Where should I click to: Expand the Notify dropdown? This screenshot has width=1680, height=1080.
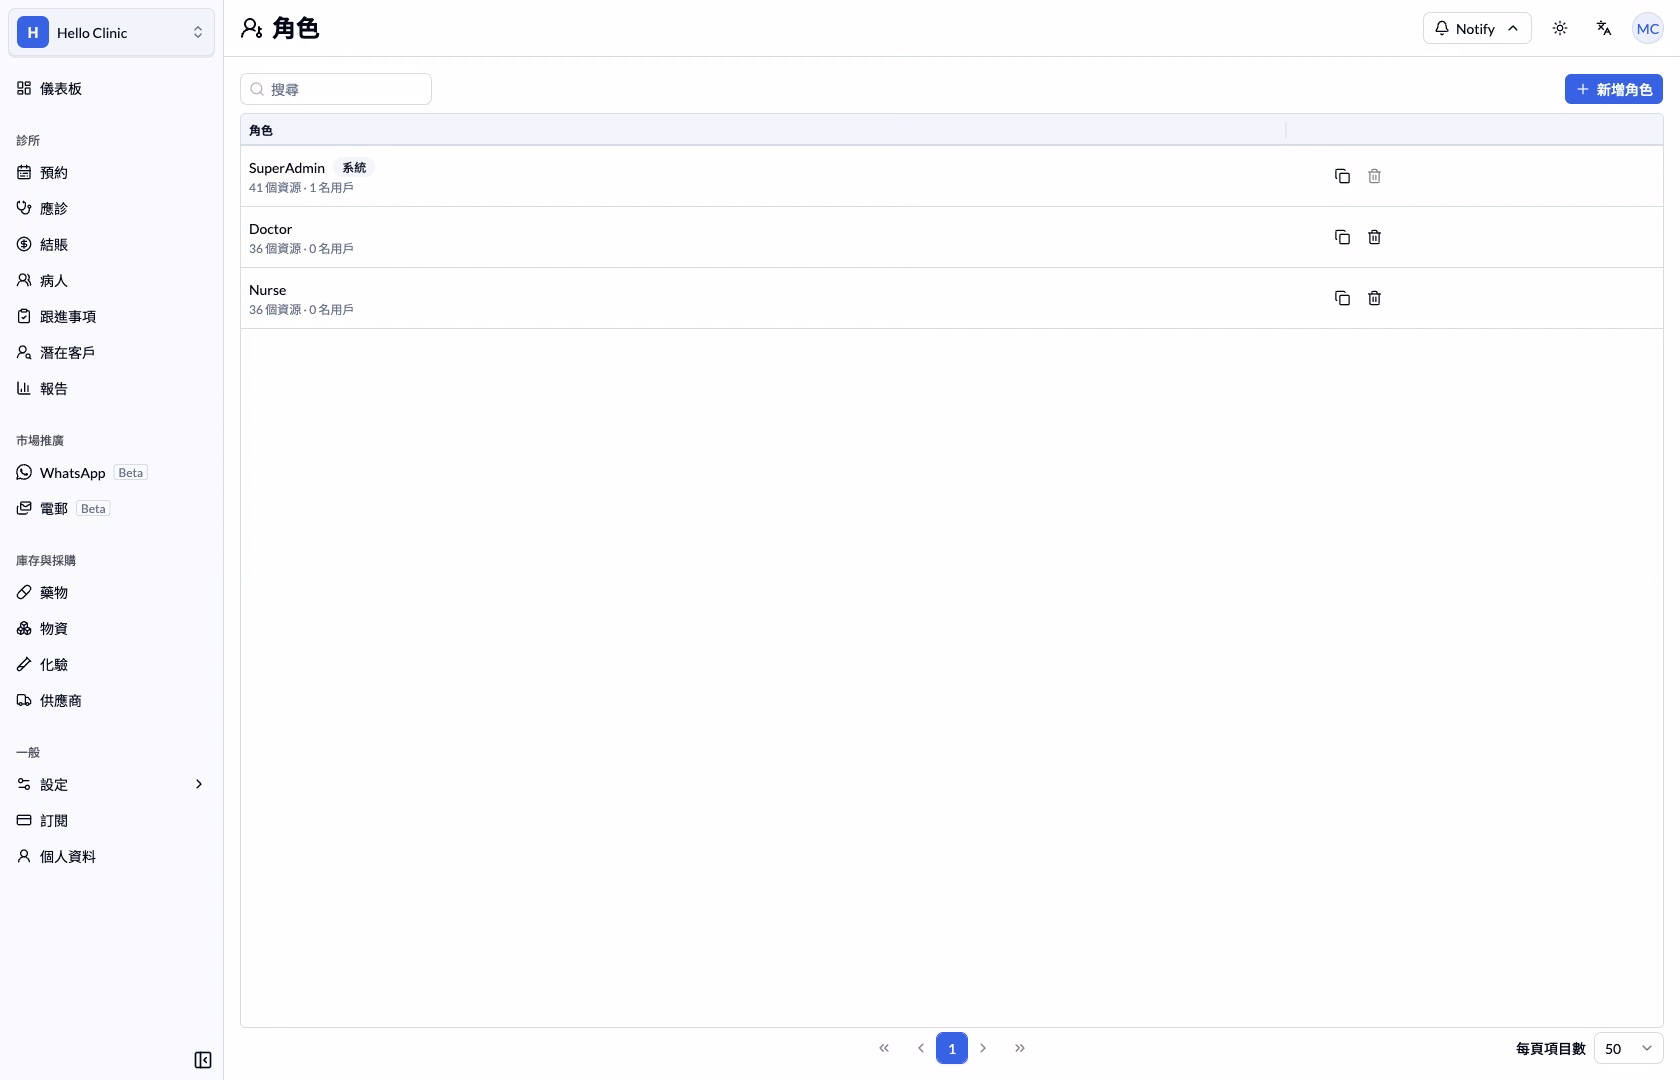point(1477,28)
